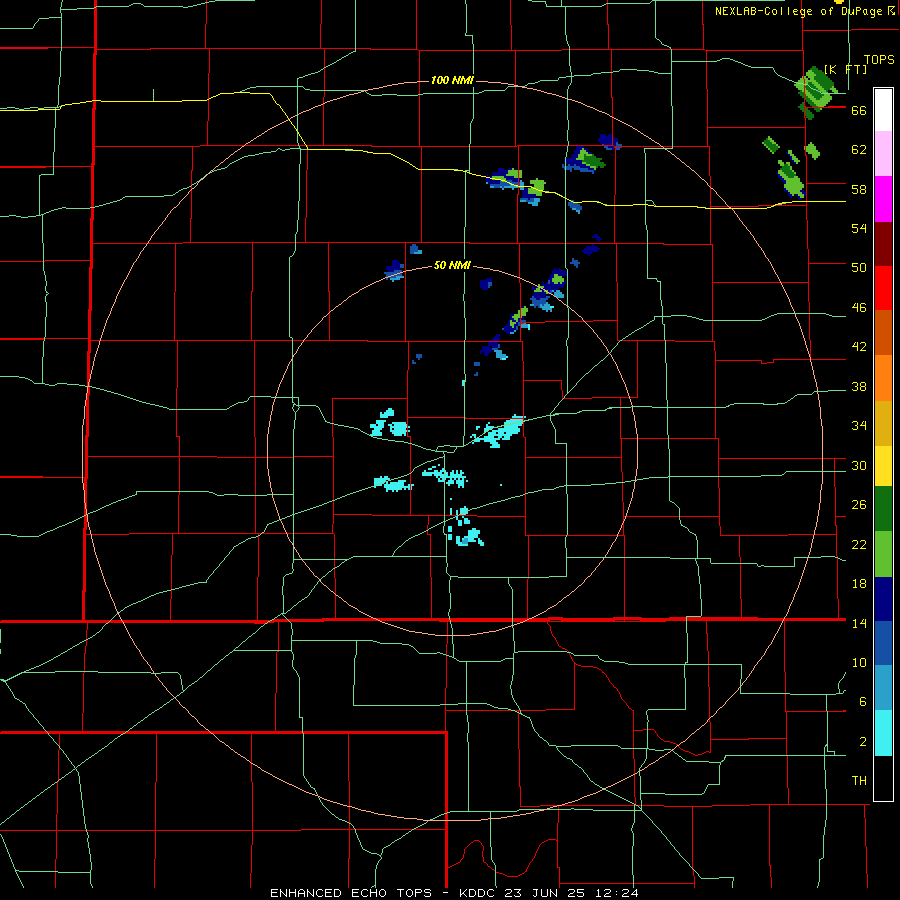The height and width of the screenshot is (900, 900).
Task: Click the dark orange swatch between 46 and 42
Action: (x=883, y=333)
